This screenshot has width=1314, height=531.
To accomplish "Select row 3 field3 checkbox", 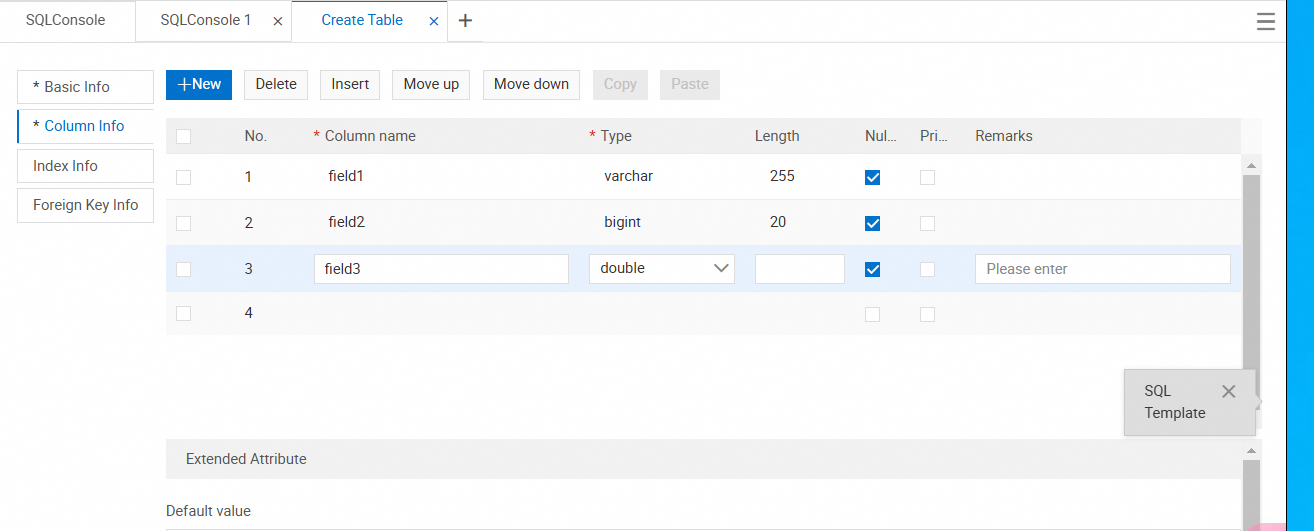I will pyautogui.click(x=183, y=269).
